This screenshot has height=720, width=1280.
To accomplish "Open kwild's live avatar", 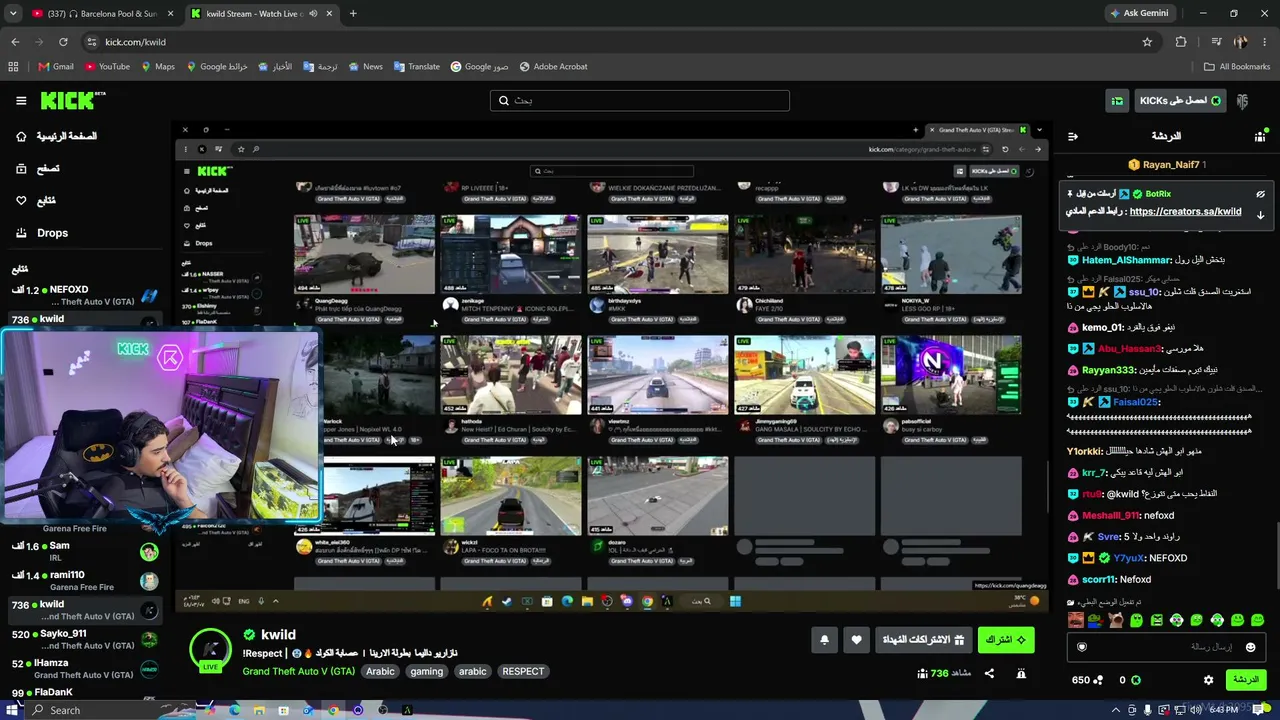I will (x=210, y=650).
